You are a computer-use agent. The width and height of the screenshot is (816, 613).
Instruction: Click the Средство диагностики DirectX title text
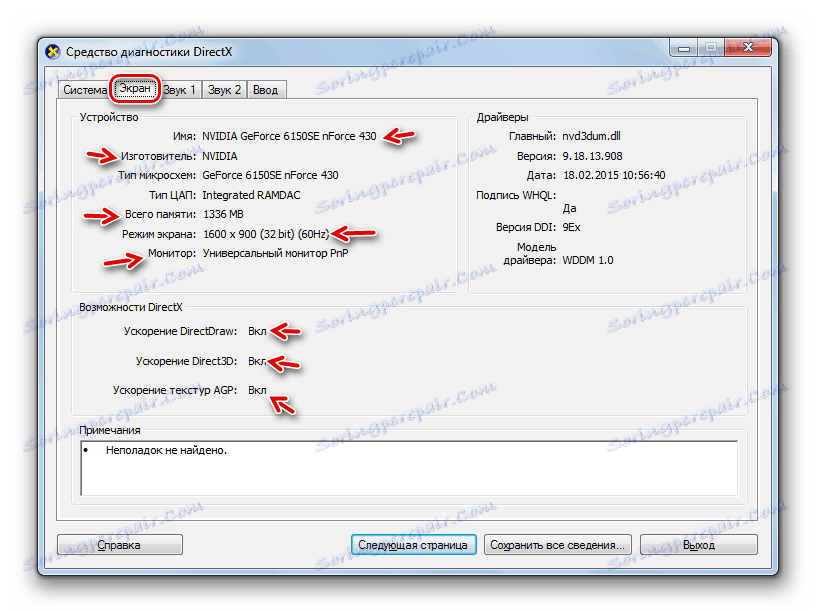pyautogui.click(x=149, y=52)
